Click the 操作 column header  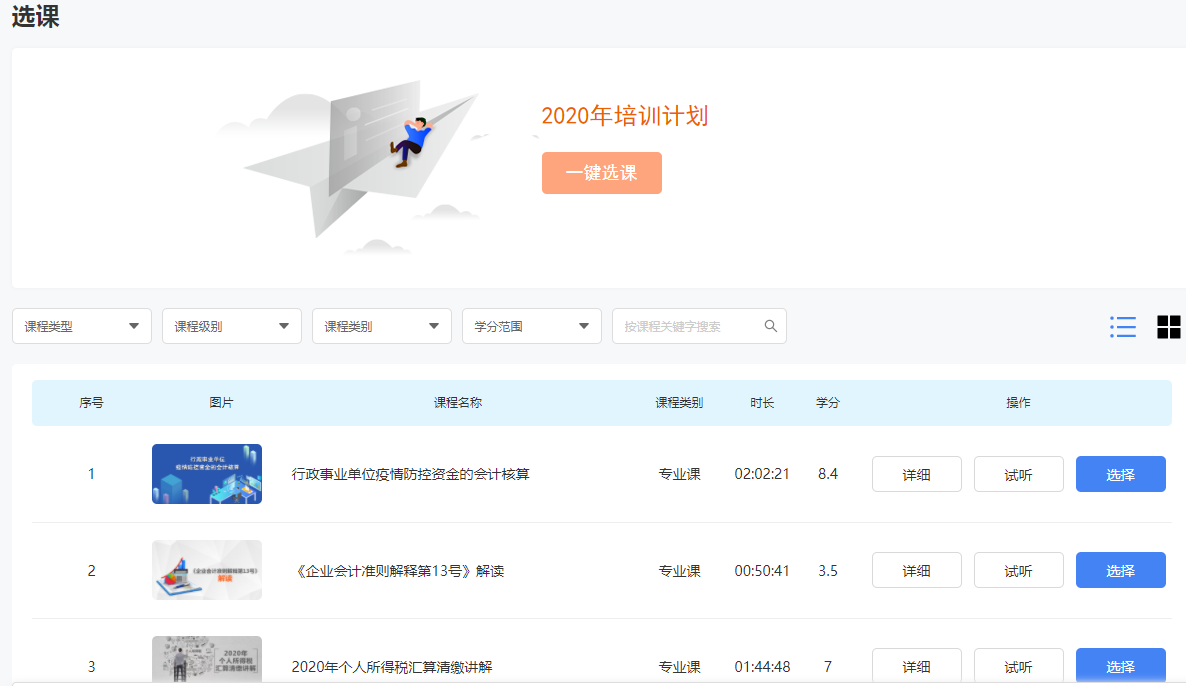pos(1018,402)
